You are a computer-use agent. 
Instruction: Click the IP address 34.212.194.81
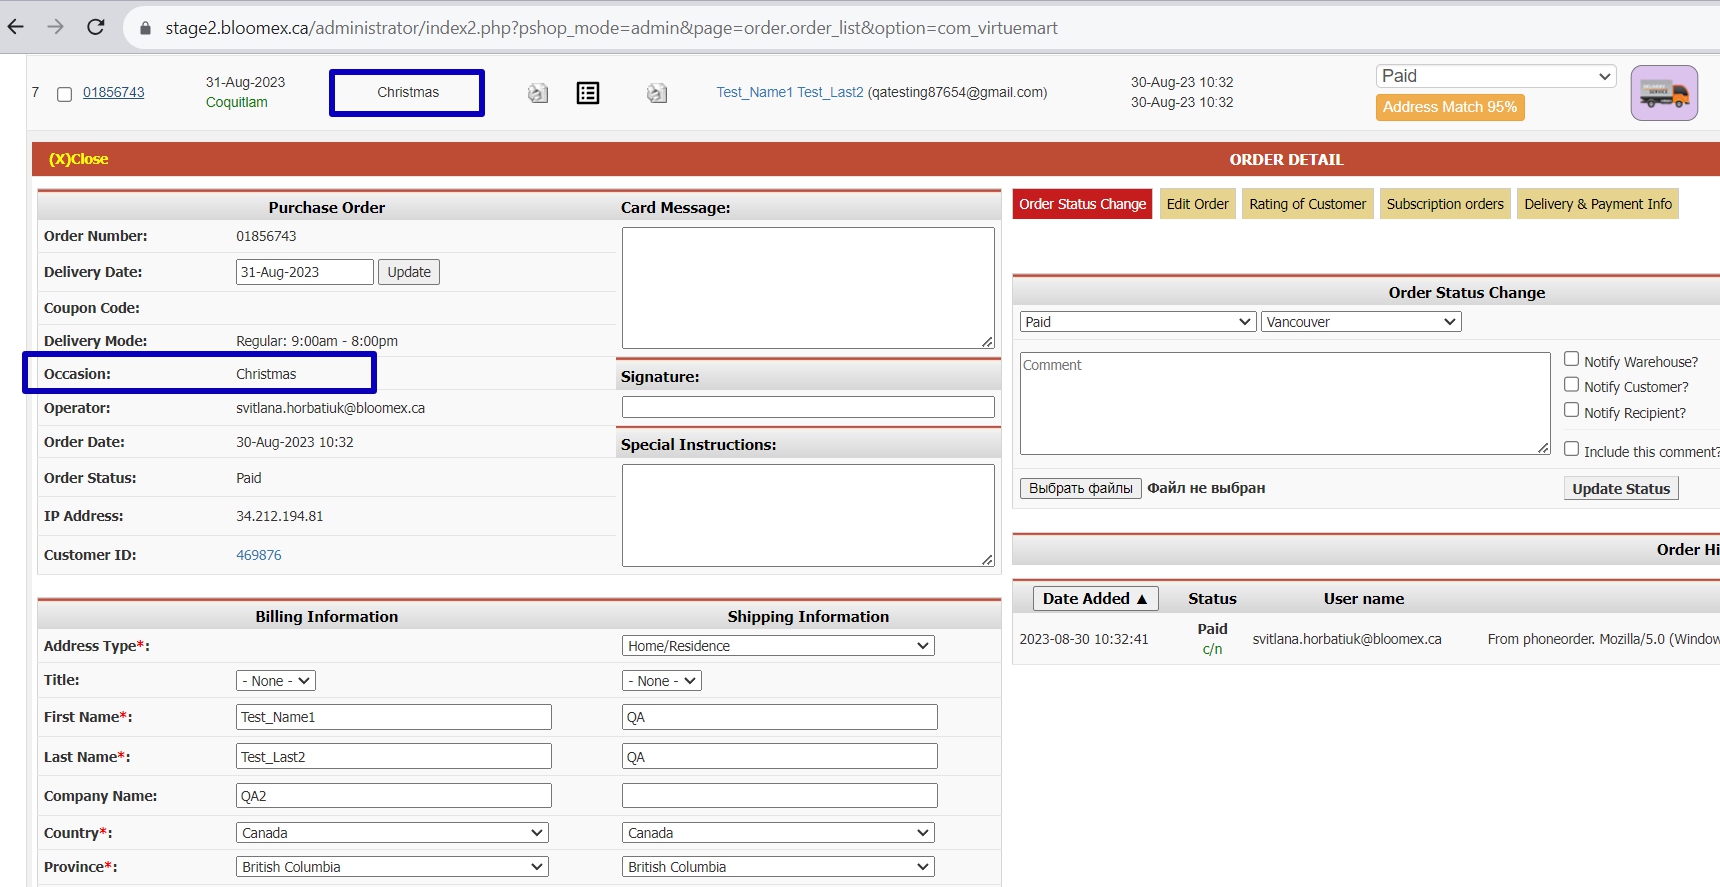(x=280, y=516)
